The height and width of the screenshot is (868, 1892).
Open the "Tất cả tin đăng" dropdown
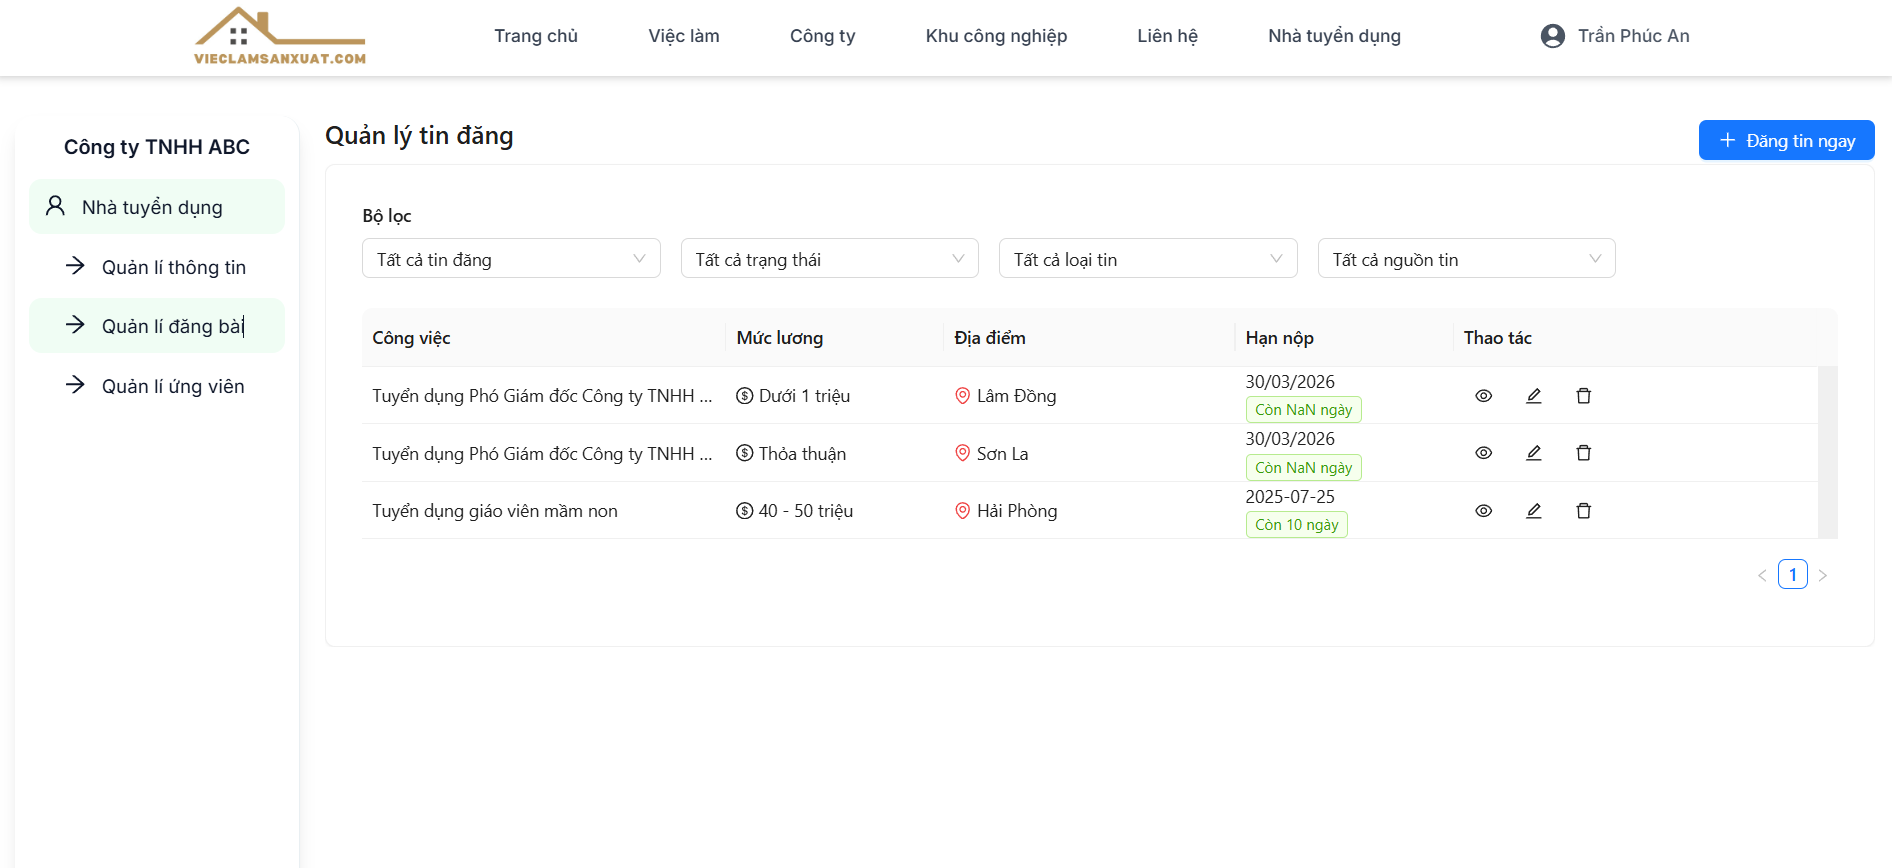[x=510, y=259]
